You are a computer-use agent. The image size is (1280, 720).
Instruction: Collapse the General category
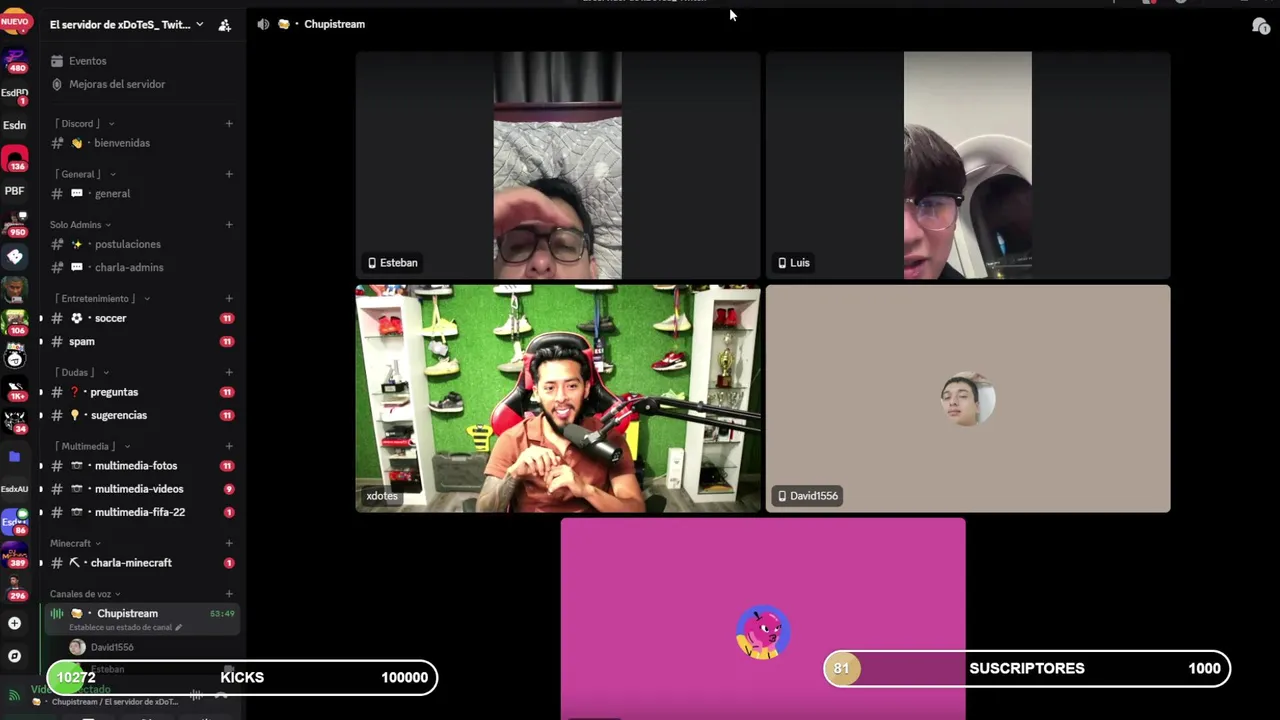[x=84, y=174]
